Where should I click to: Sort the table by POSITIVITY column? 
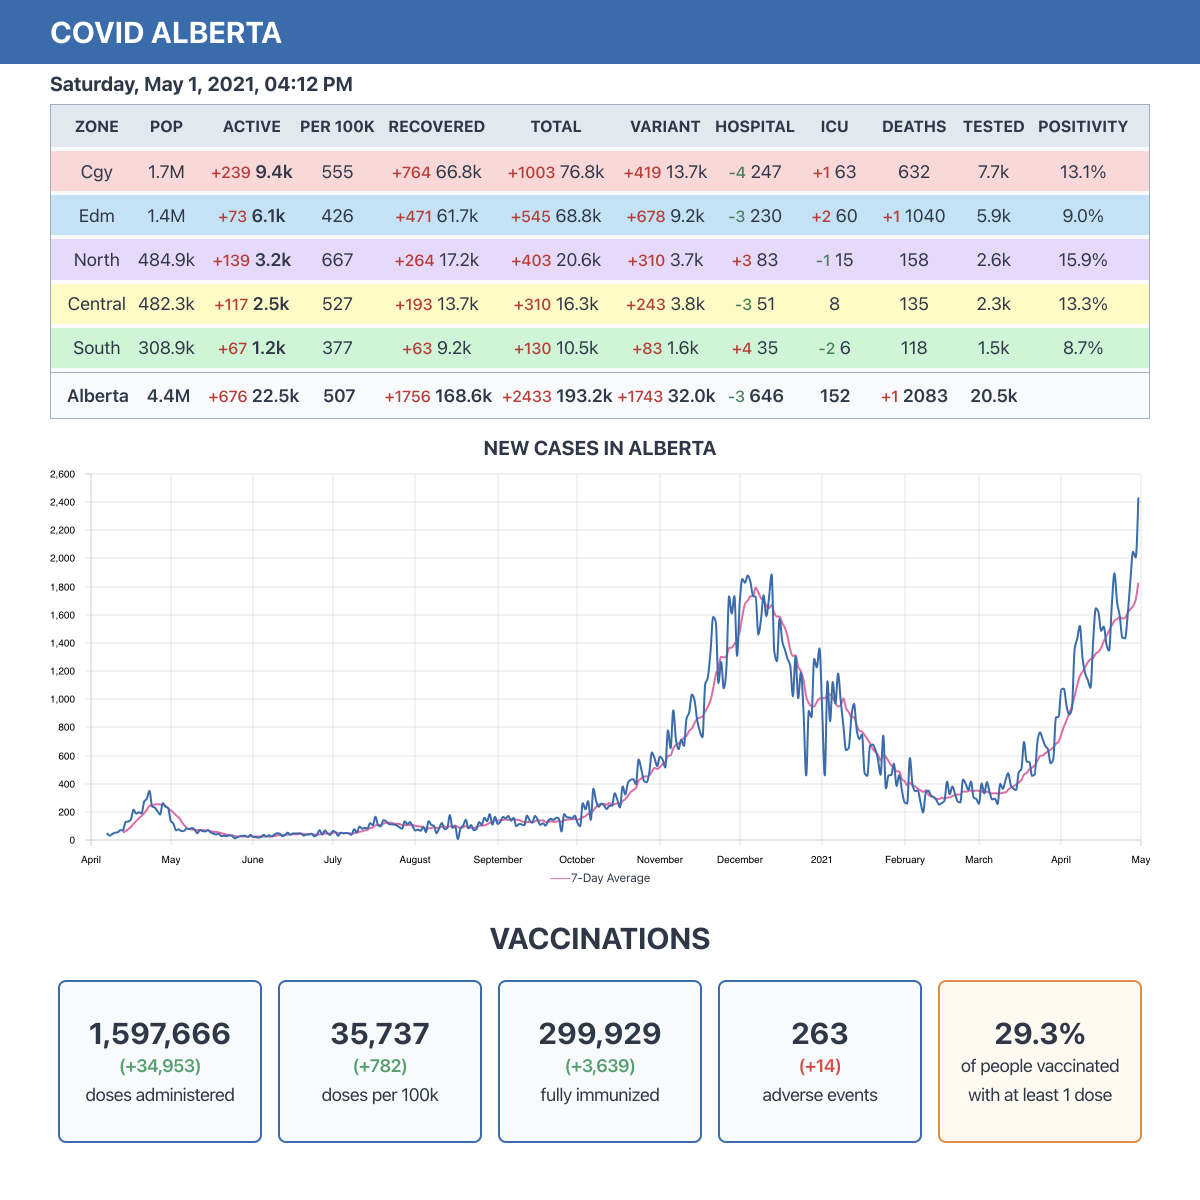(x=1084, y=127)
